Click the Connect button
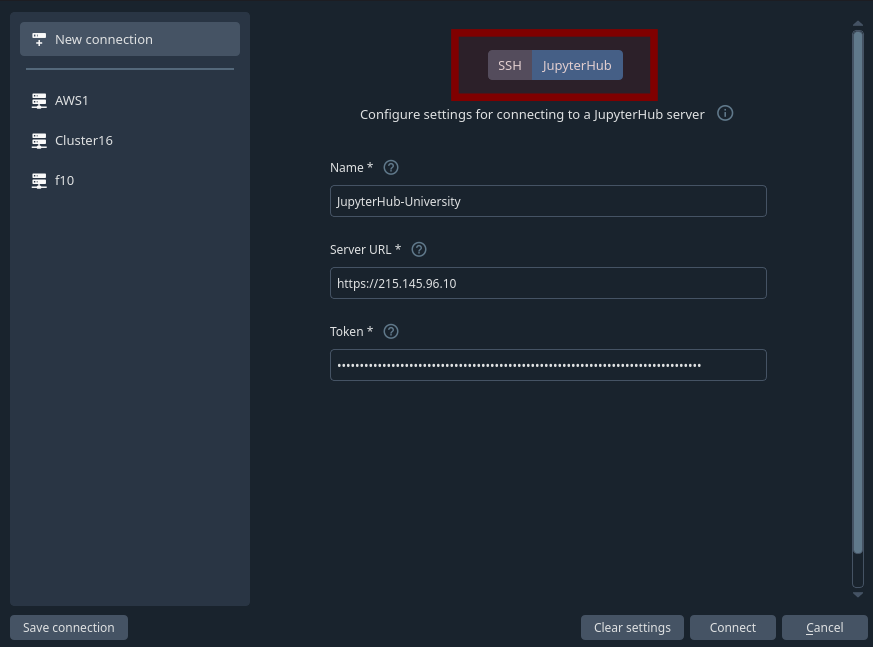 (733, 628)
